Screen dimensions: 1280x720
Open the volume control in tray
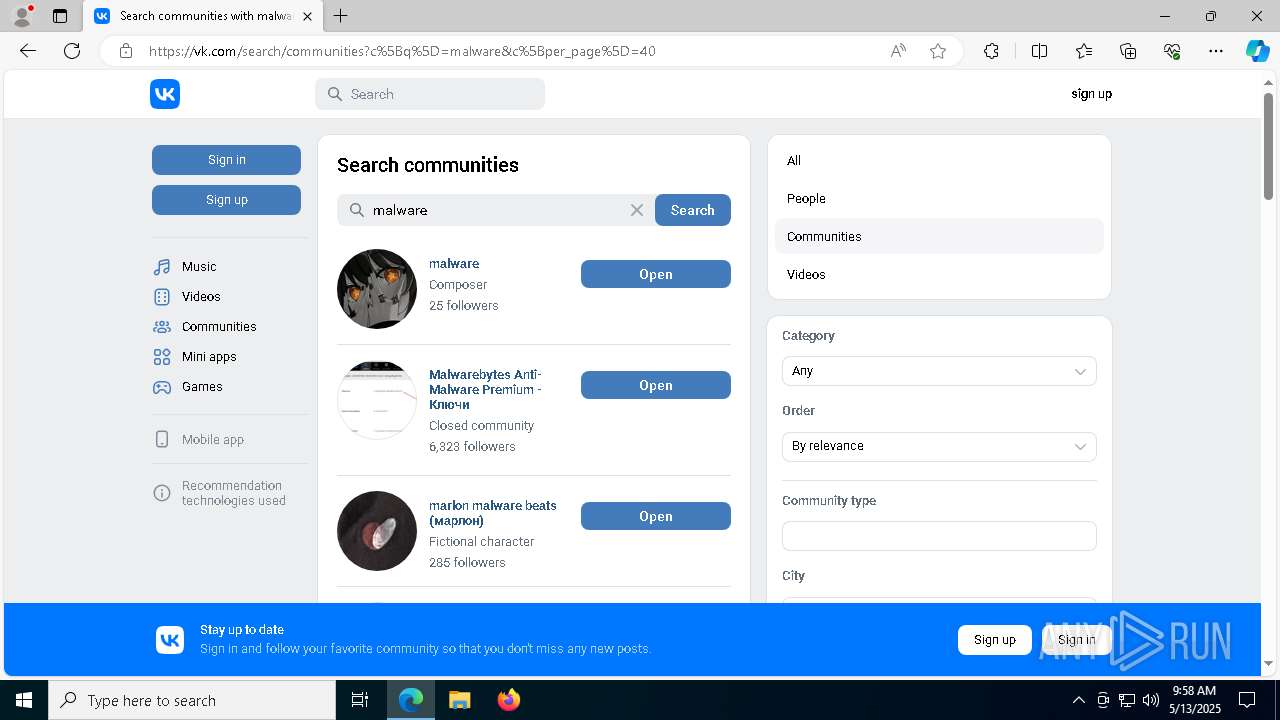coord(1150,700)
